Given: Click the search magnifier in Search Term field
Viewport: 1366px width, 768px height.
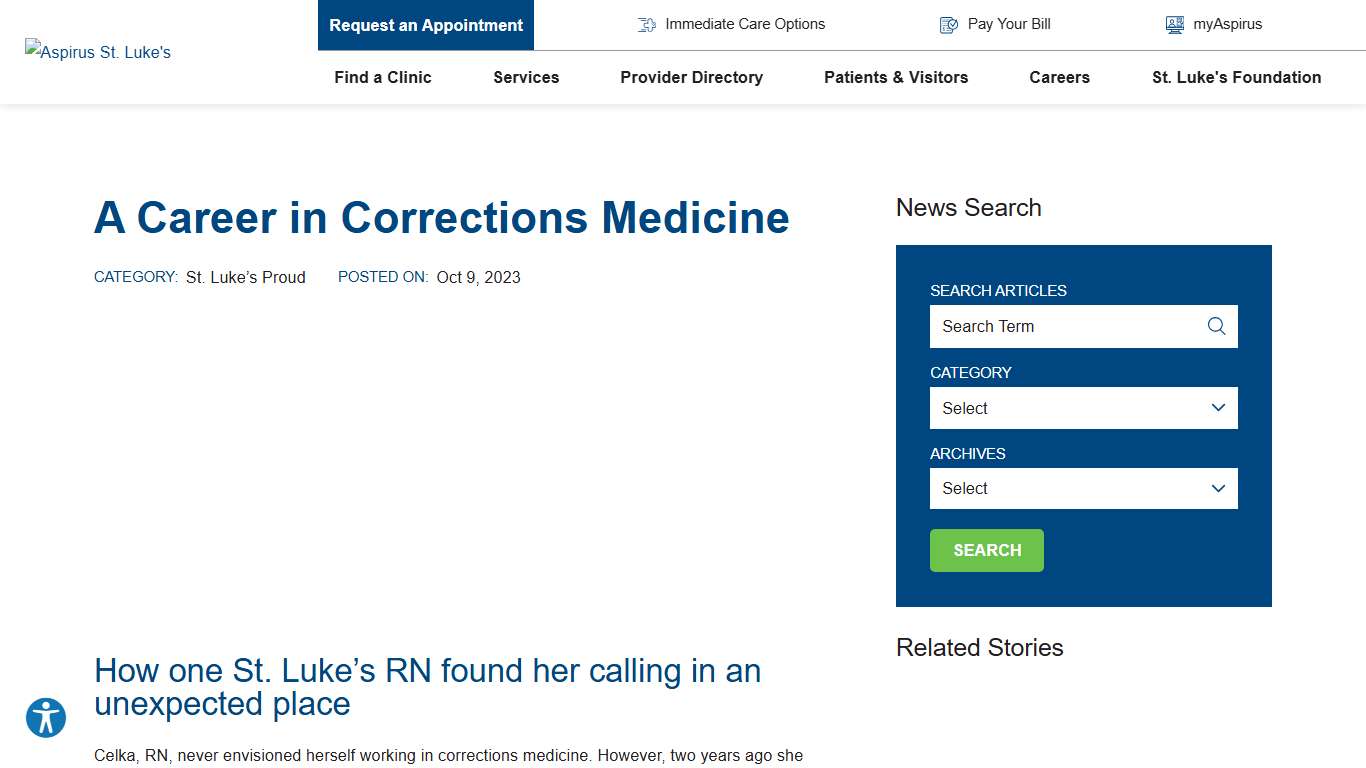Looking at the screenshot, I should (x=1216, y=326).
